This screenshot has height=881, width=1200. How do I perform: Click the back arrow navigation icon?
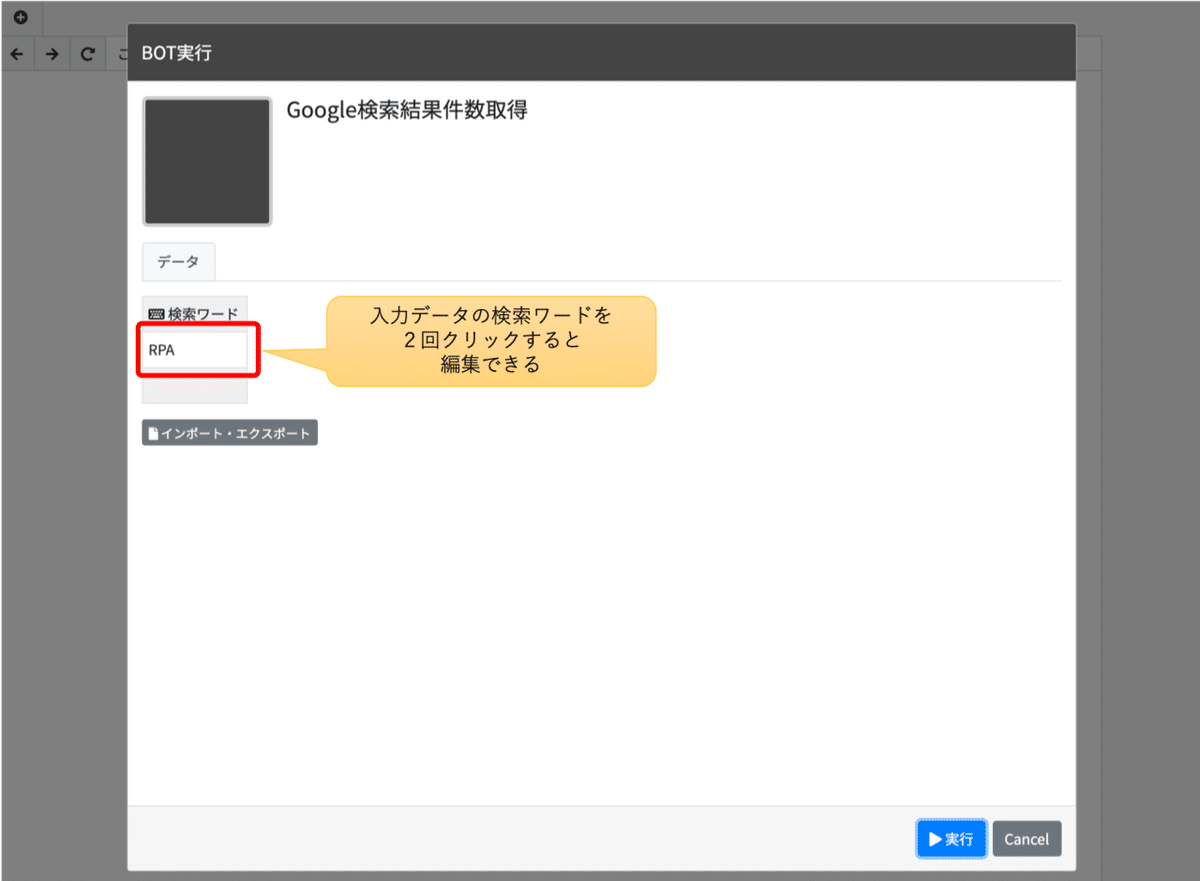pyautogui.click(x=16, y=53)
